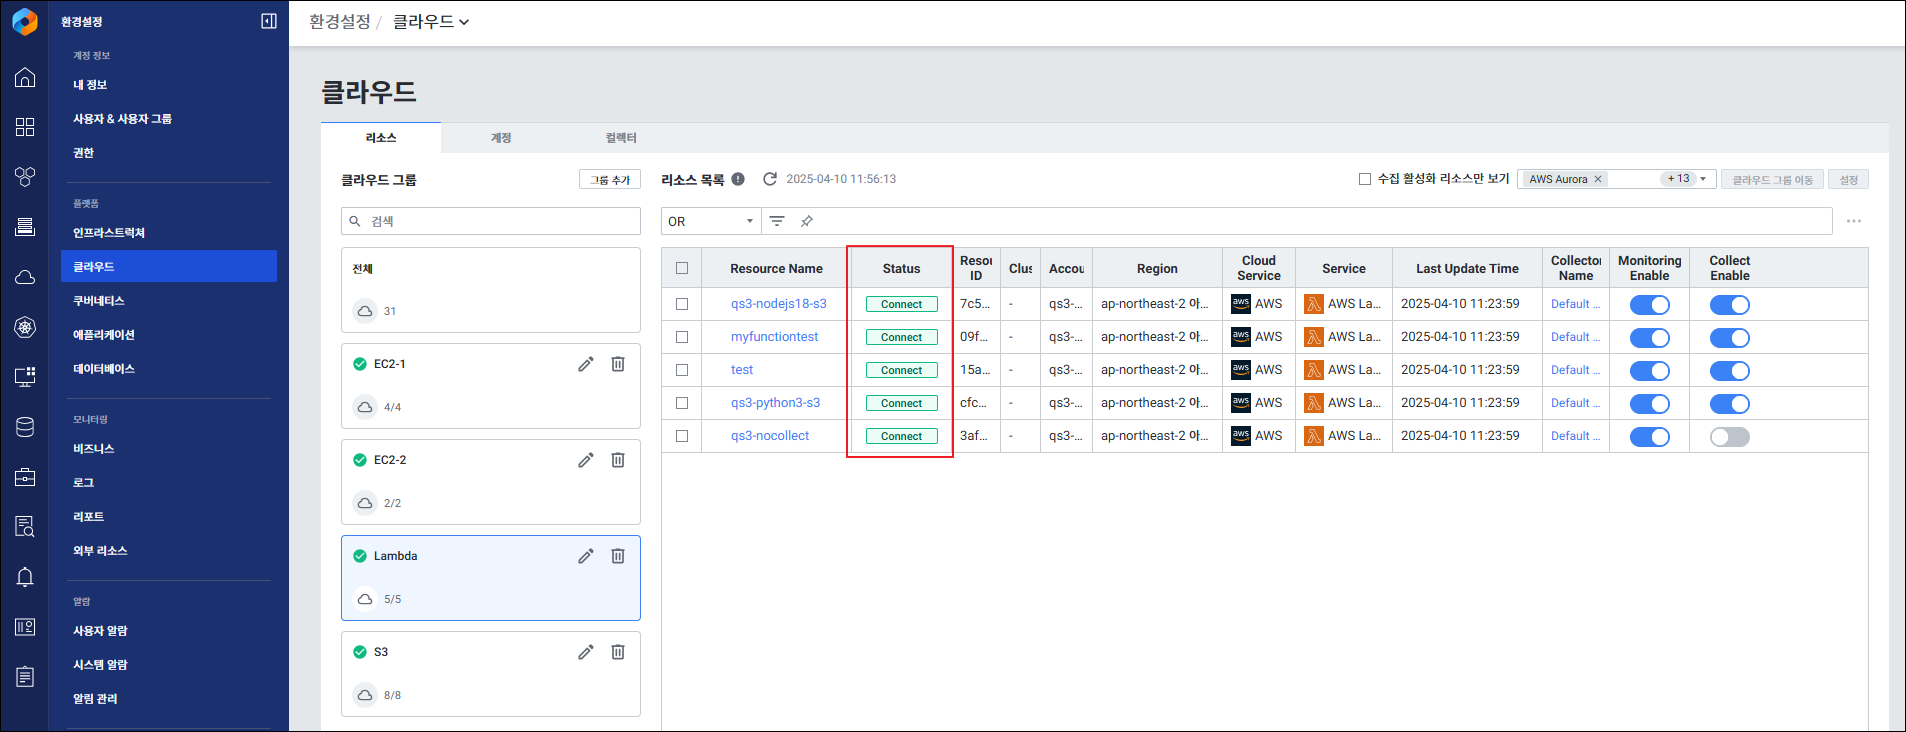This screenshot has height=732, width=1906.
Task: Open the bell alarm icon in left rail
Action: [25, 577]
